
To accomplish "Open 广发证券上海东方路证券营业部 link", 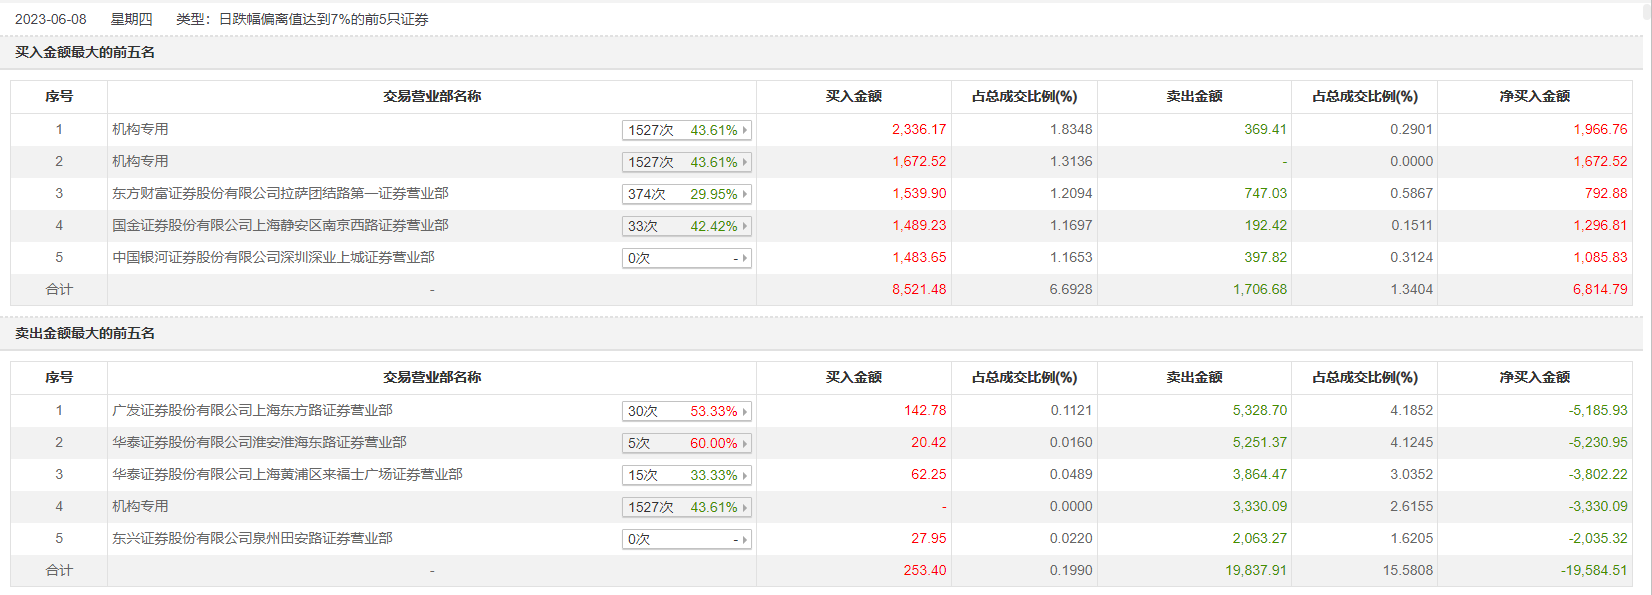I will tap(252, 410).
